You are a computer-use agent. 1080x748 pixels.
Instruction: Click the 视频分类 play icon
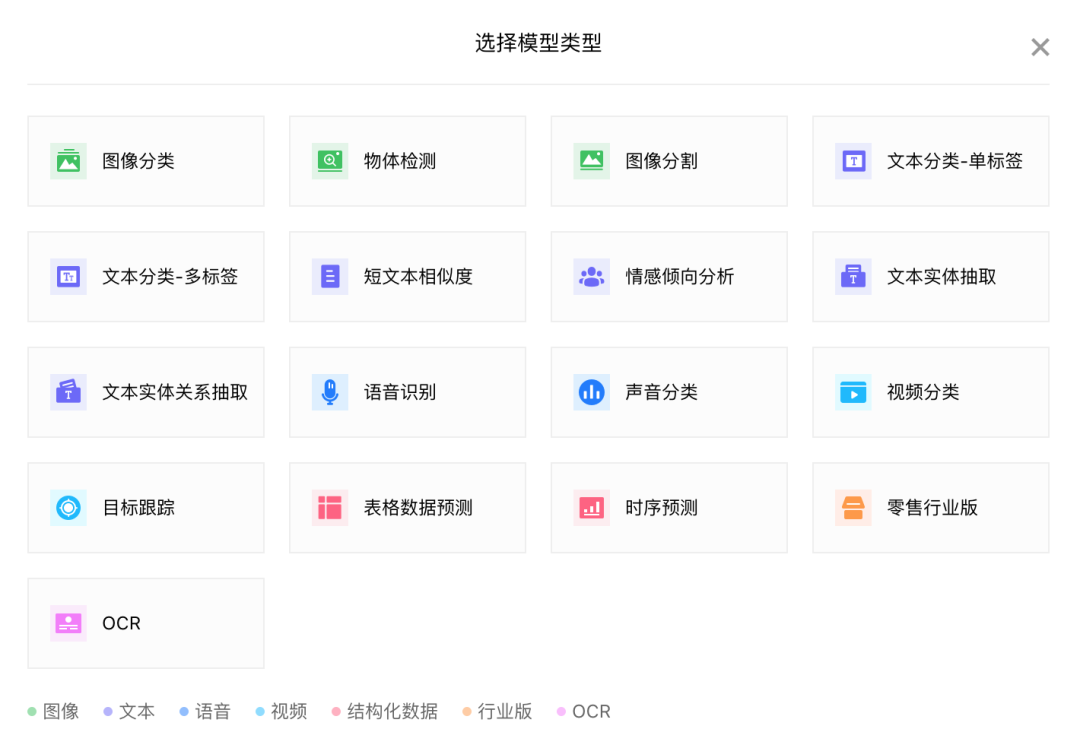tap(853, 393)
